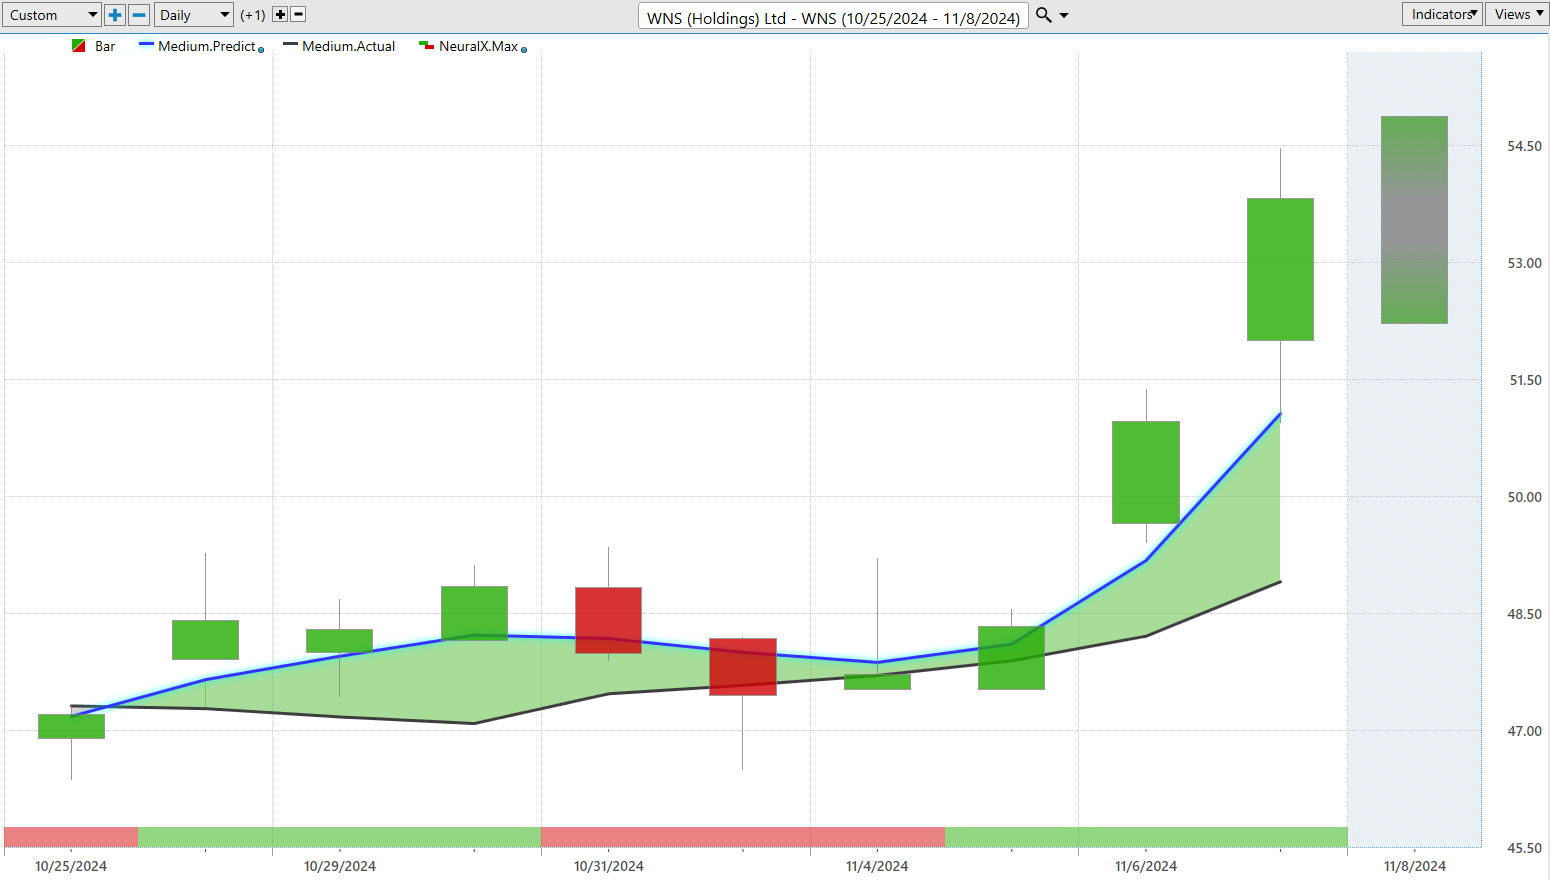
Task: Click the 11/8/2024 forecast candle
Action: tap(1414, 220)
